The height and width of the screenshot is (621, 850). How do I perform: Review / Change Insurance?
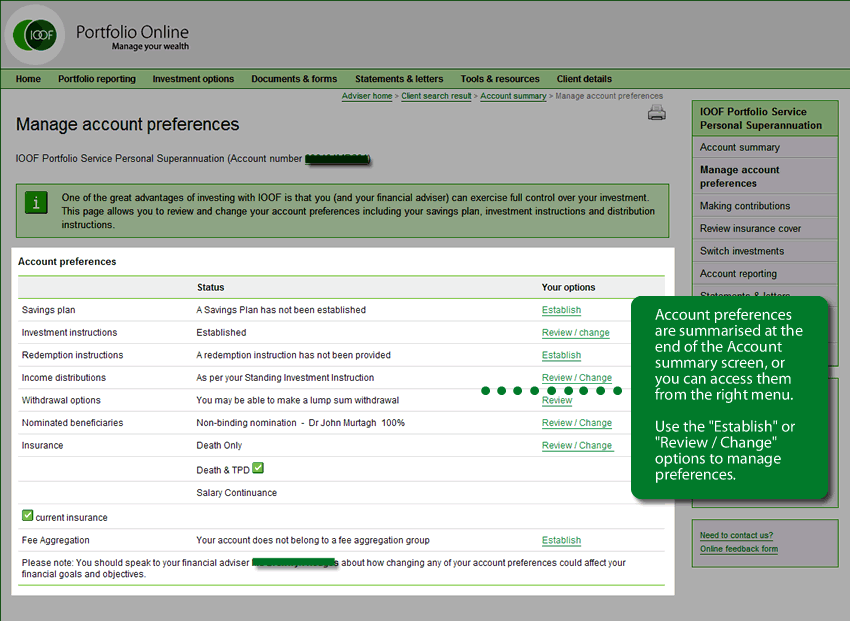[577, 445]
